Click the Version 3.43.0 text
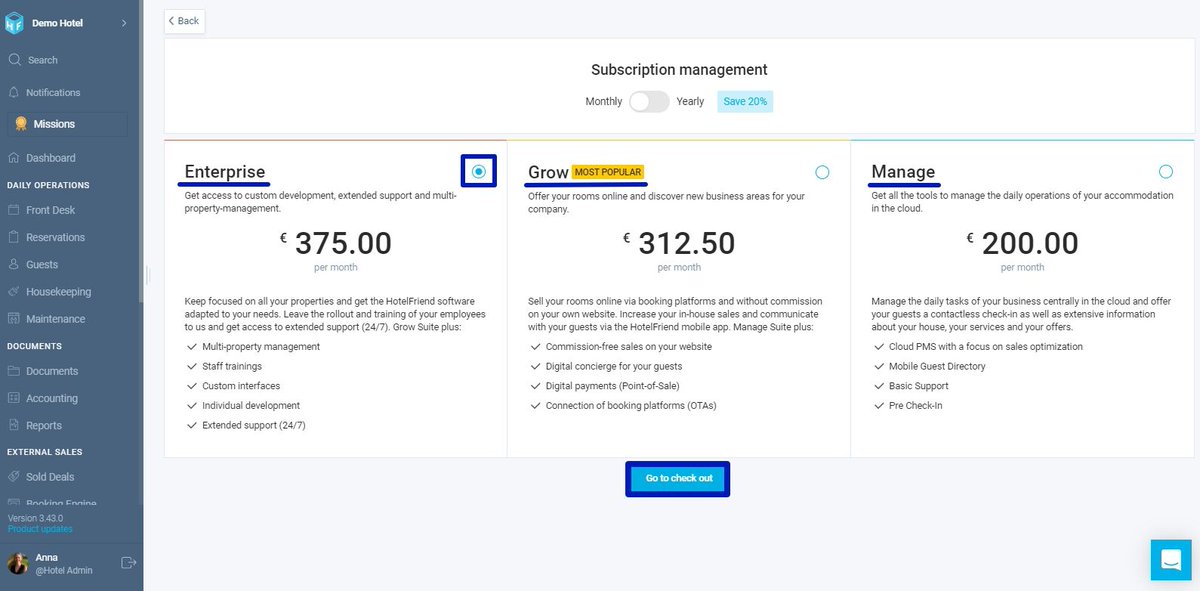This screenshot has width=1200, height=591. coord(36,518)
